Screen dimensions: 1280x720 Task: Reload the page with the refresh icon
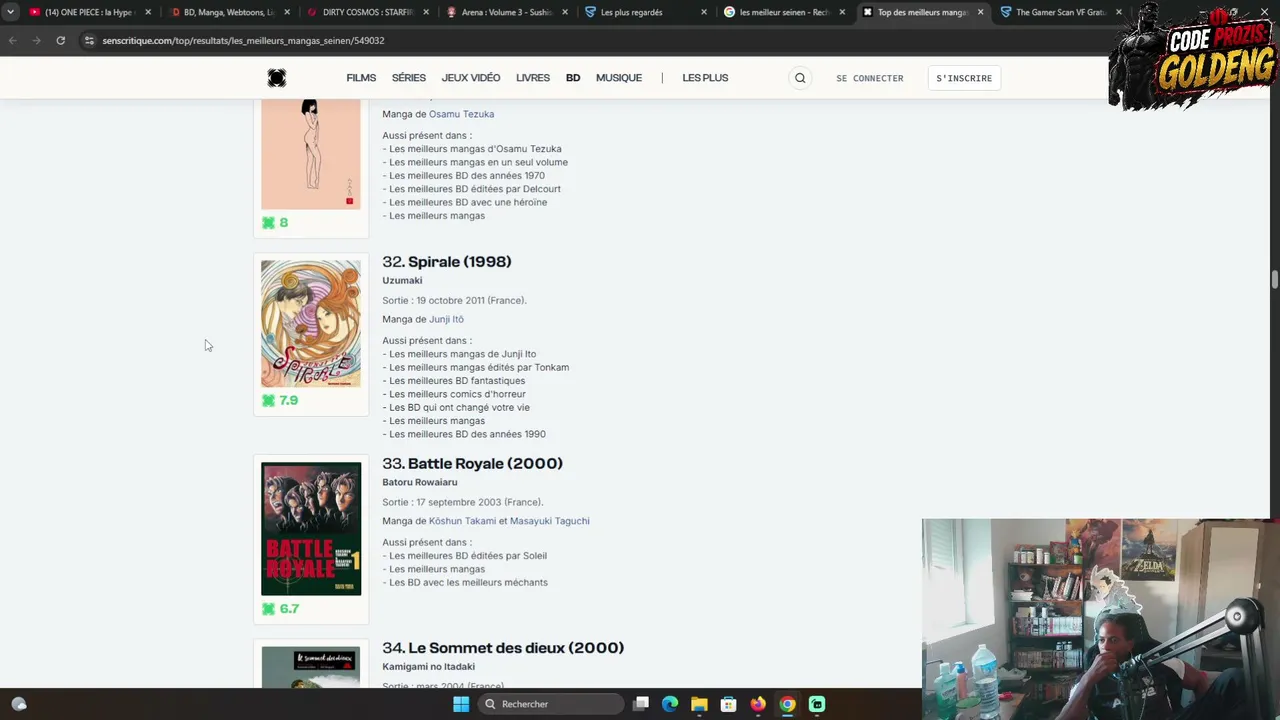coord(61,41)
